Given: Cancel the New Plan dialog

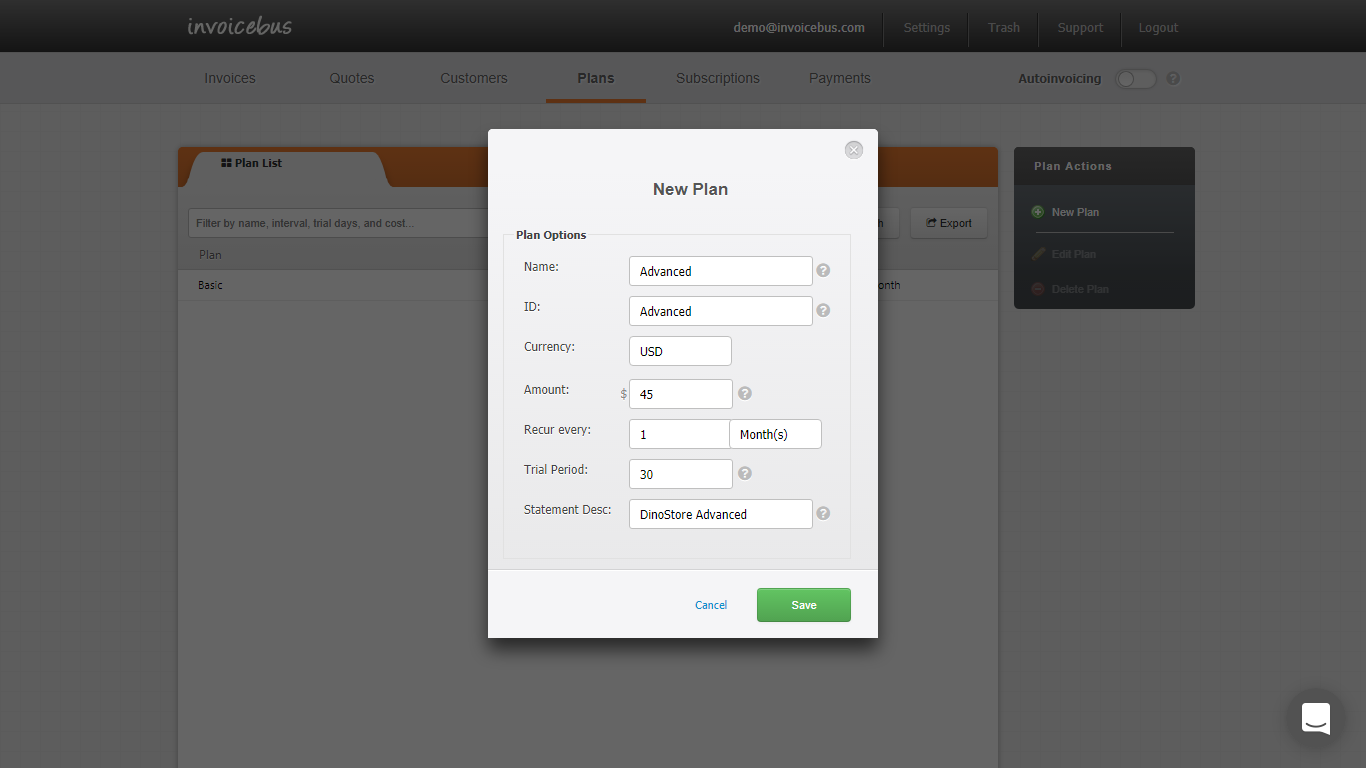Looking at the screenshot, I should (x=710, y=605).
